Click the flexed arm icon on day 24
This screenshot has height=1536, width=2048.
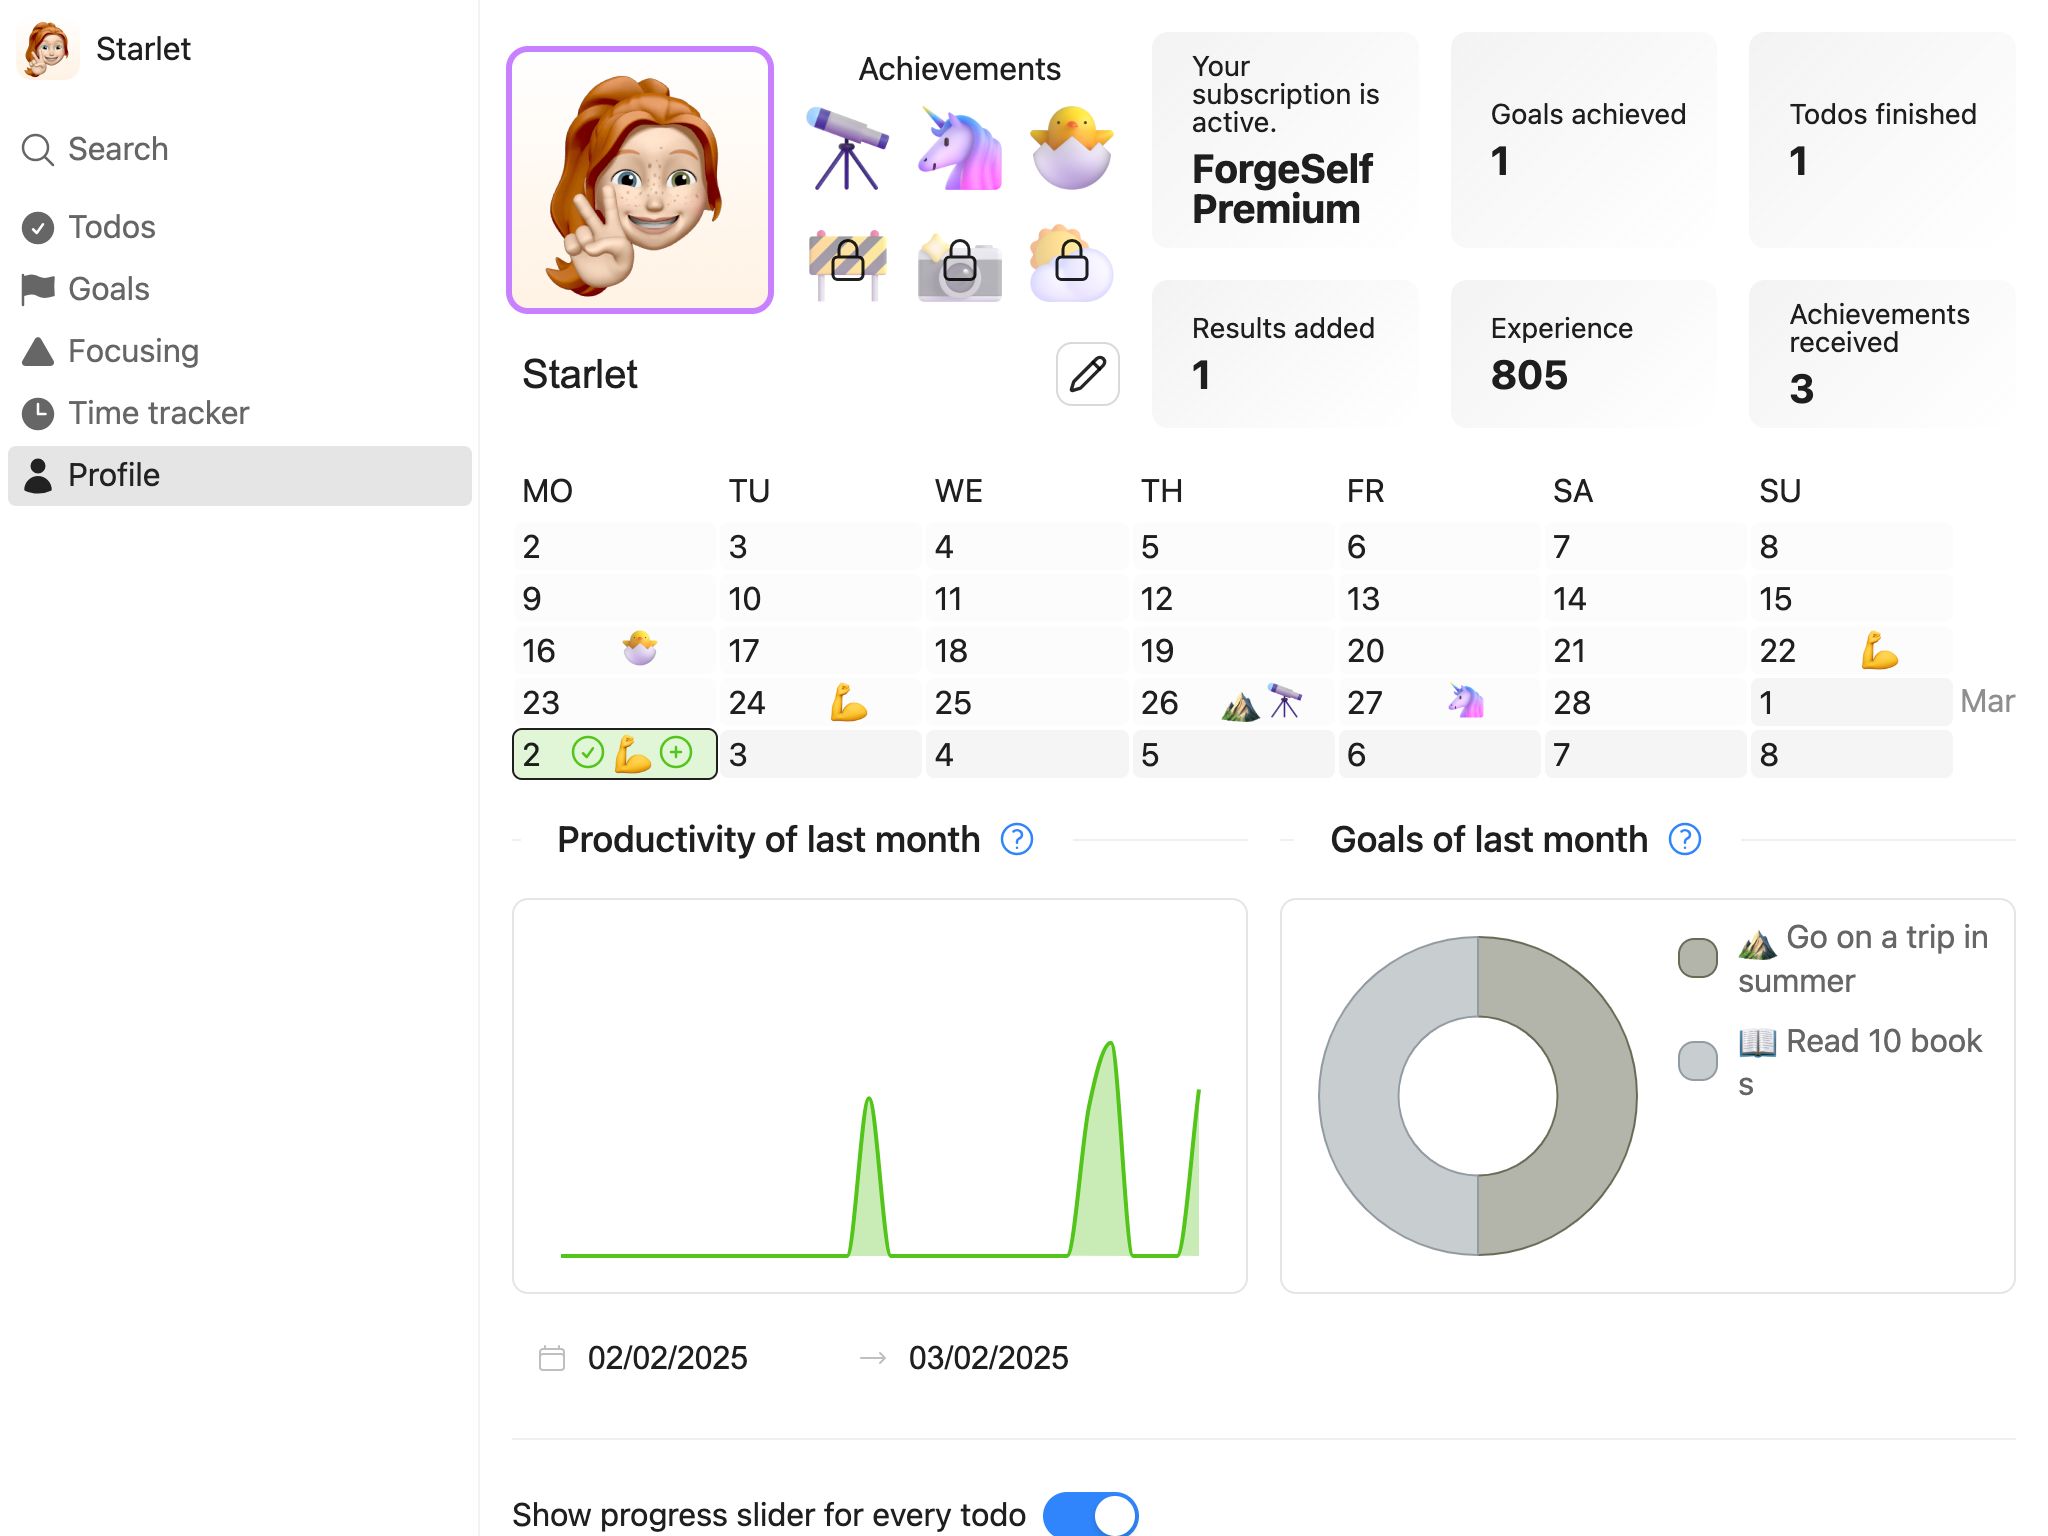coord(848,703)
